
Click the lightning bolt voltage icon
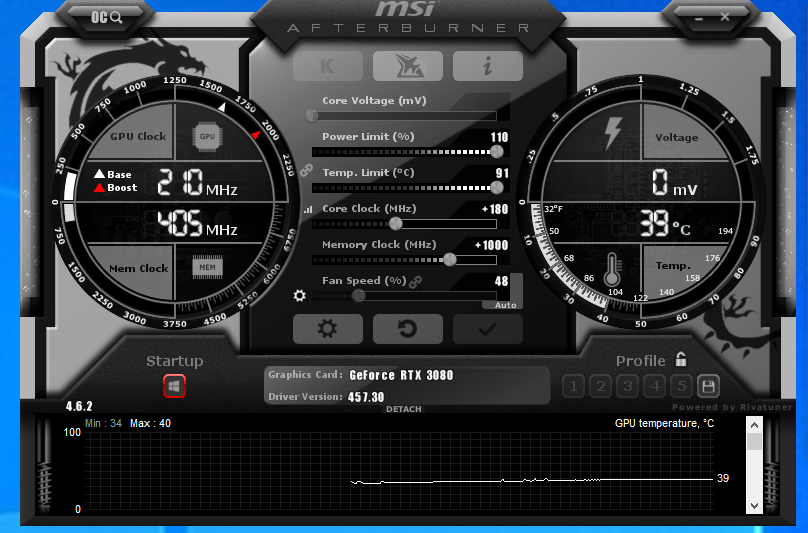tap(613, 133)
